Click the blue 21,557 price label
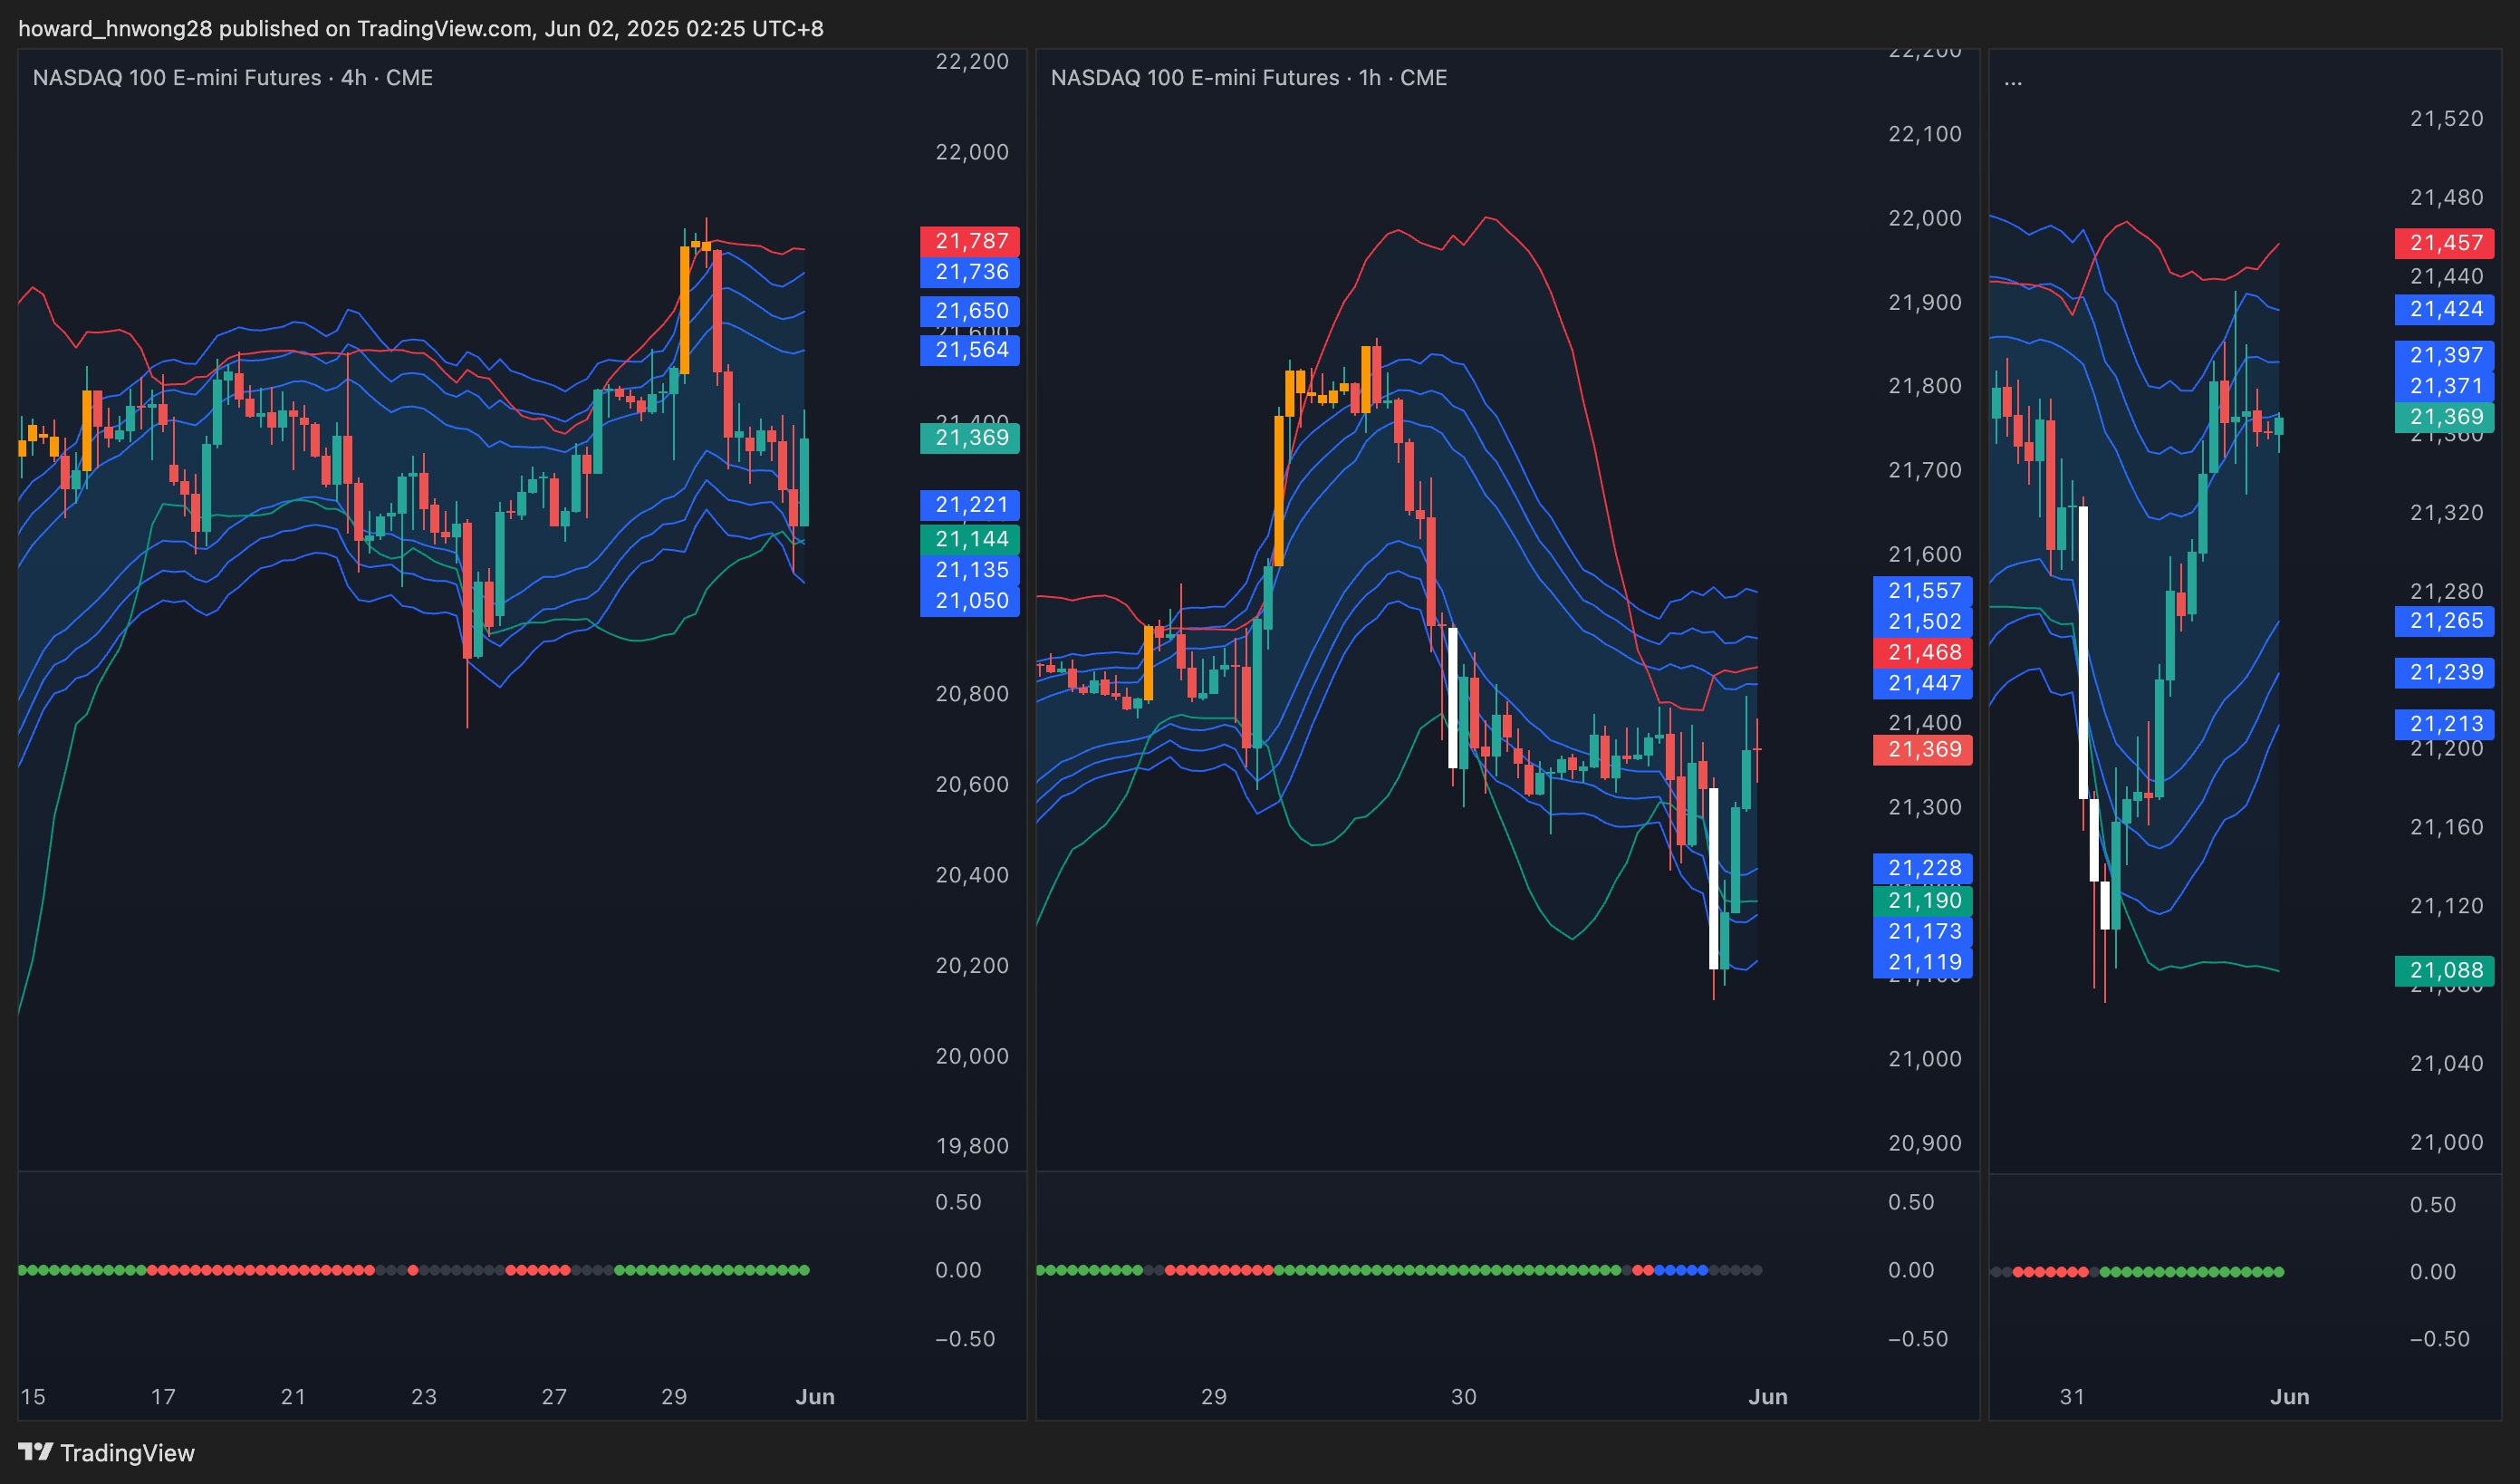The image size is (2520, 1484). (x=1922, y=590)
